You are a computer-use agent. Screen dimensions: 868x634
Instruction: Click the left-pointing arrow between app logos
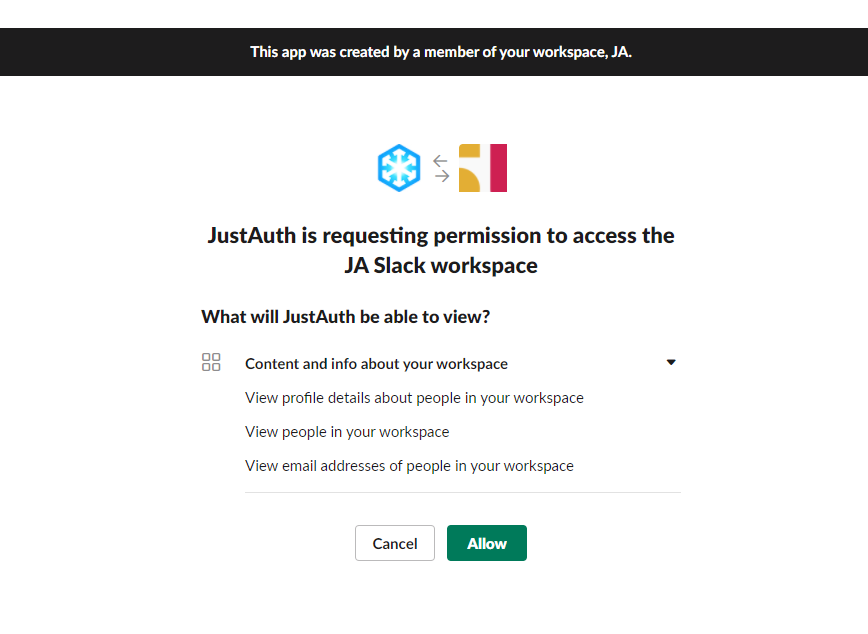point(440,161)
